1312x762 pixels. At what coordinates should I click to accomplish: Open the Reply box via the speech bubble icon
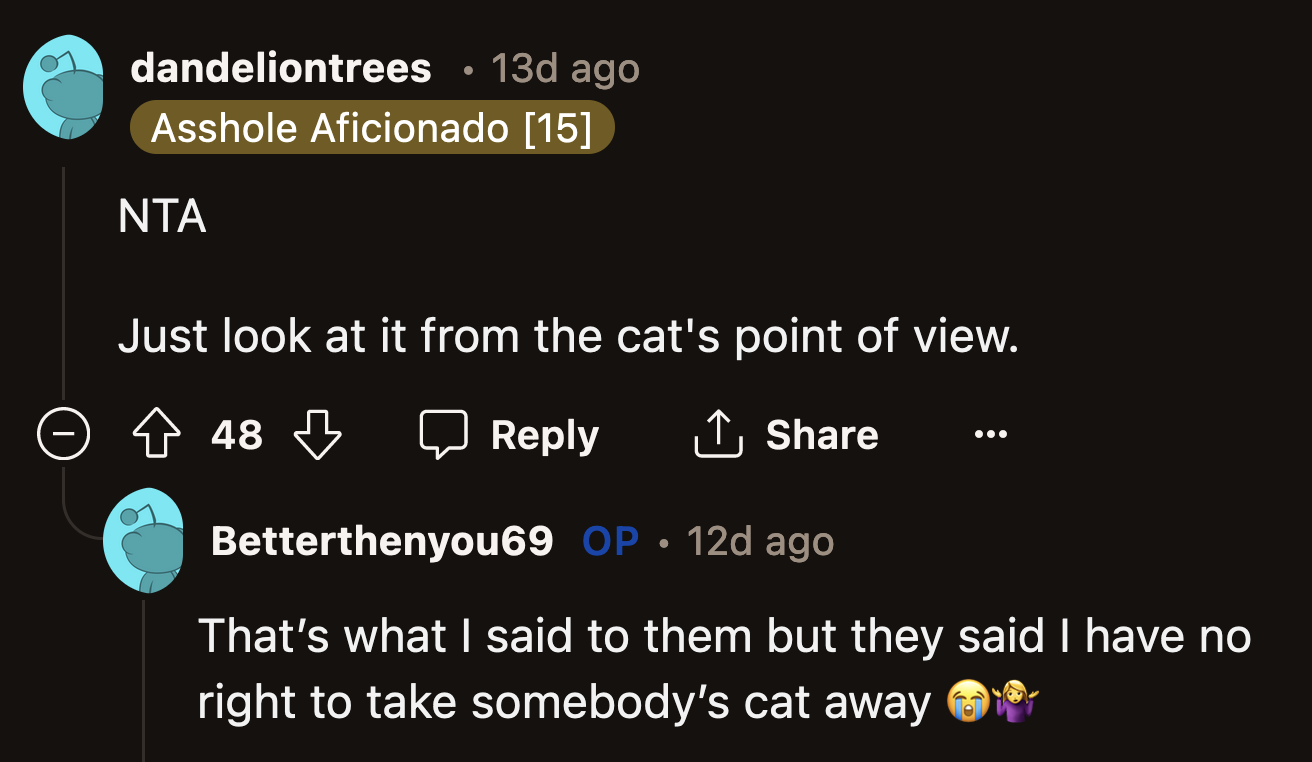click(444, 433)
